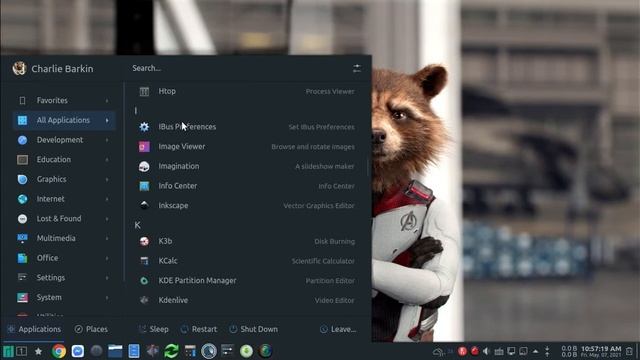The height and width of the screenshot is (360, 640).
Task: Expand Graphics category
Action: point(107,179)
